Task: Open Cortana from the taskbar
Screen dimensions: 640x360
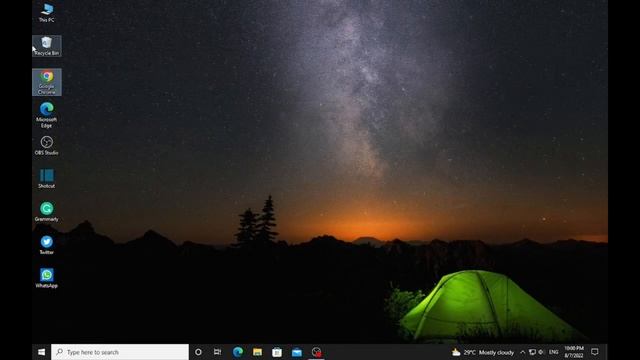Action: click(x=198, y=352)
